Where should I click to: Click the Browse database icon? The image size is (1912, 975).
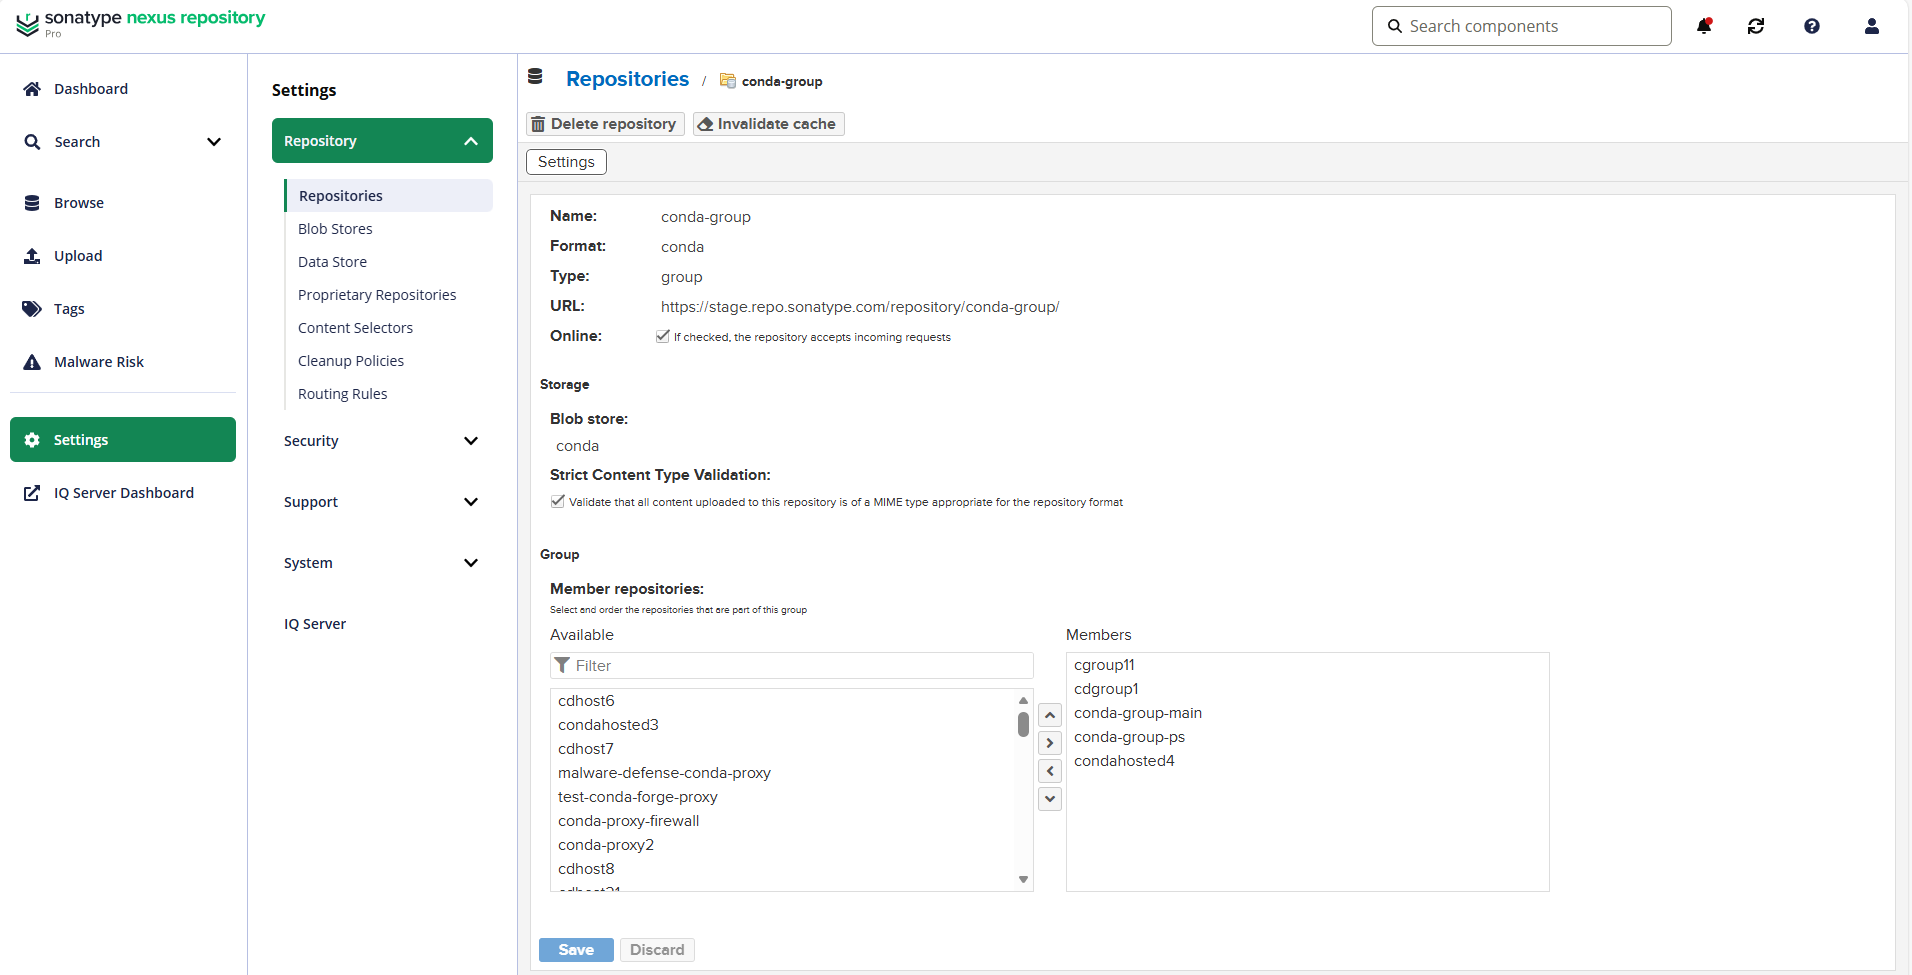coord(32,203)
